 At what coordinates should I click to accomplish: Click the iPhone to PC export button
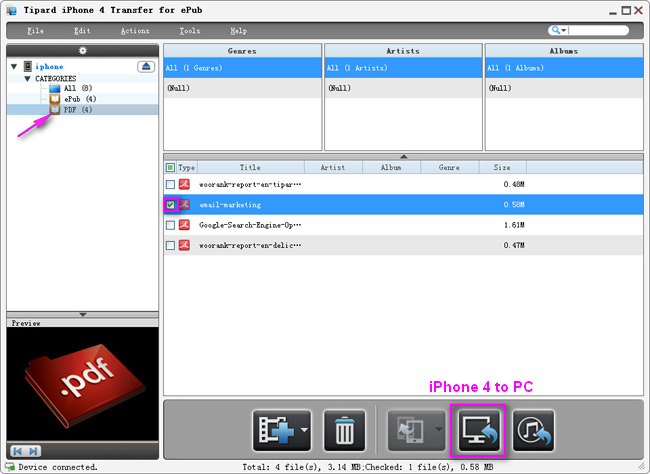[478, 430]
